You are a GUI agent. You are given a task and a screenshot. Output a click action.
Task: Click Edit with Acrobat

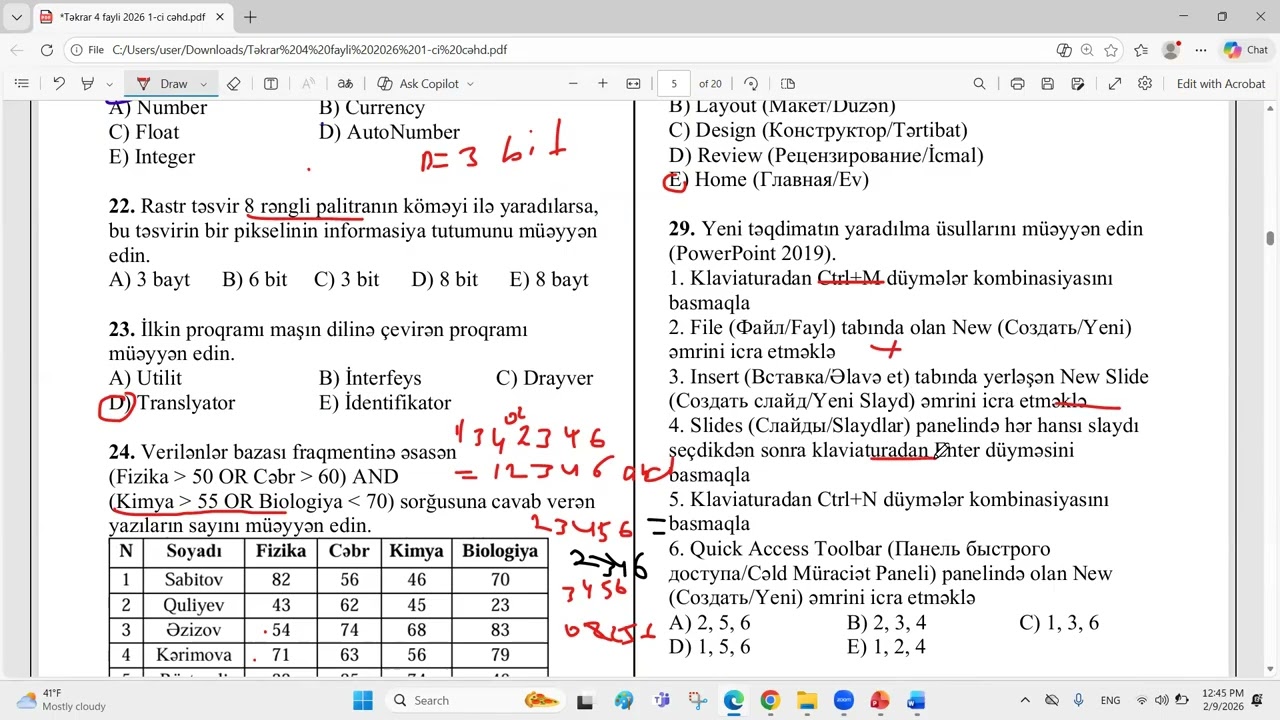point(1221,84)
